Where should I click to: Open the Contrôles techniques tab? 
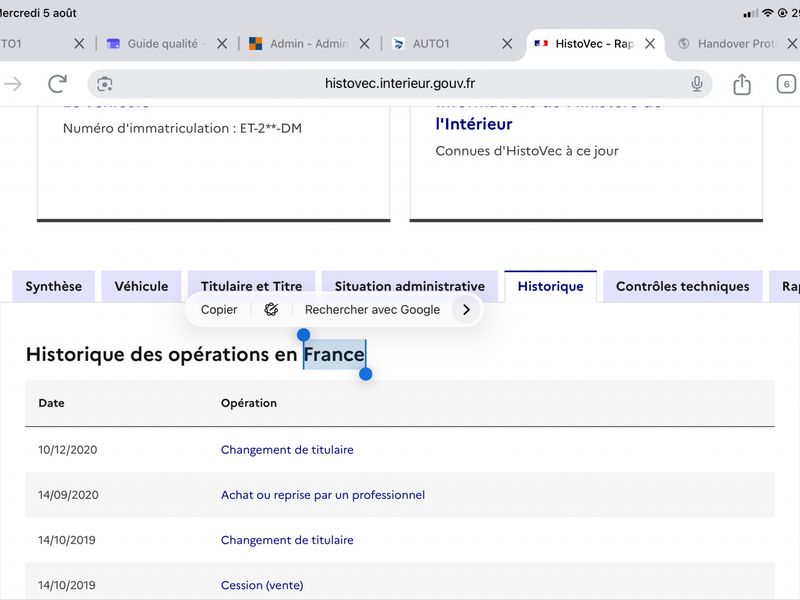tap(683, 286)
